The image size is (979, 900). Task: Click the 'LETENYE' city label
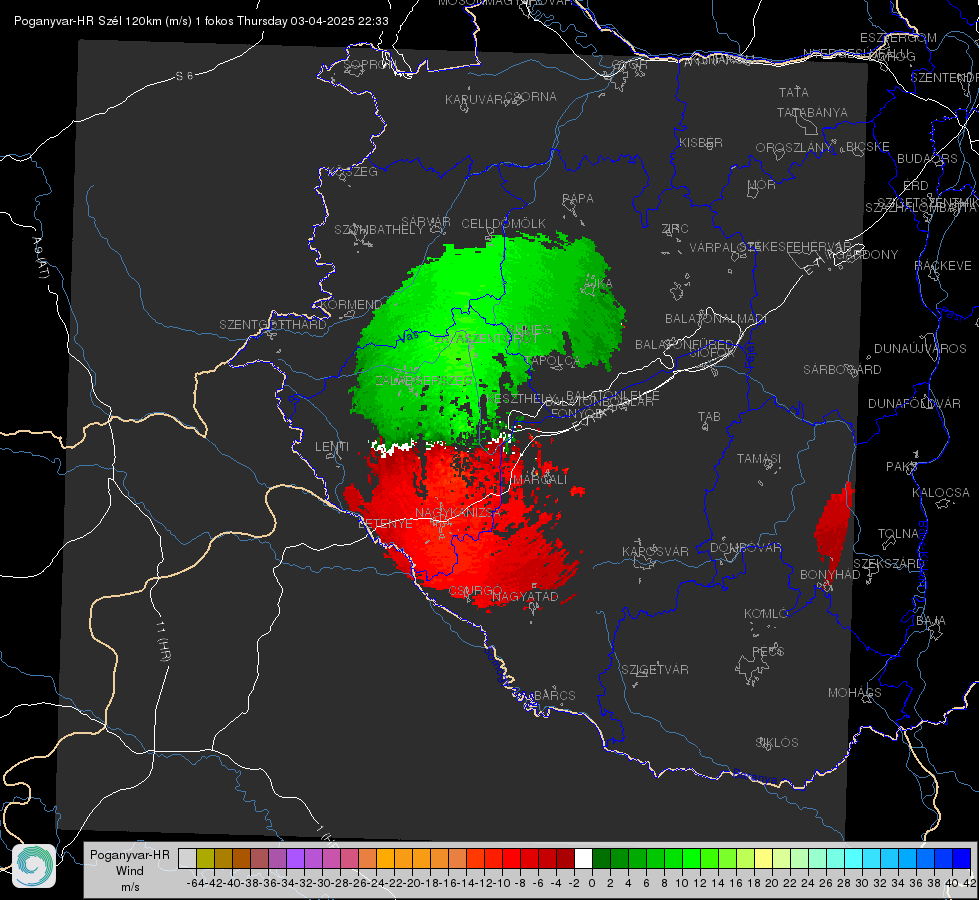point(385,524)
